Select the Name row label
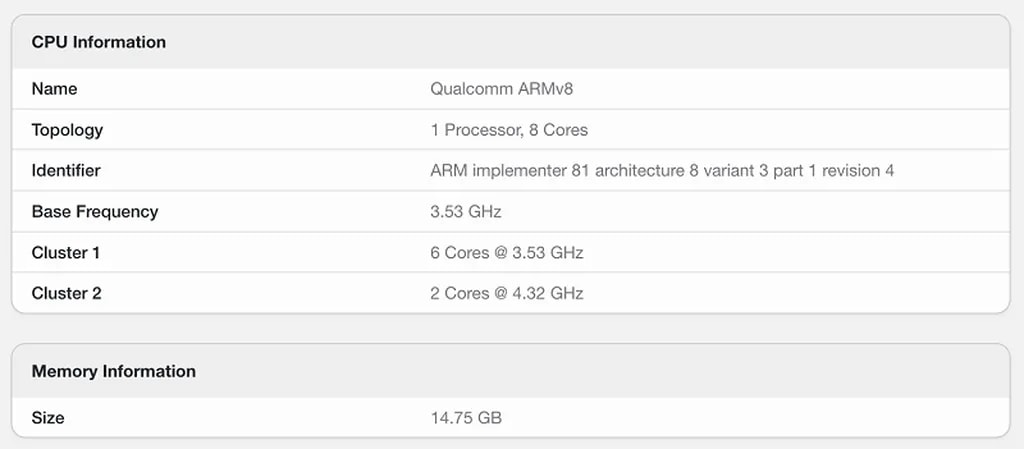 [54, 89]
